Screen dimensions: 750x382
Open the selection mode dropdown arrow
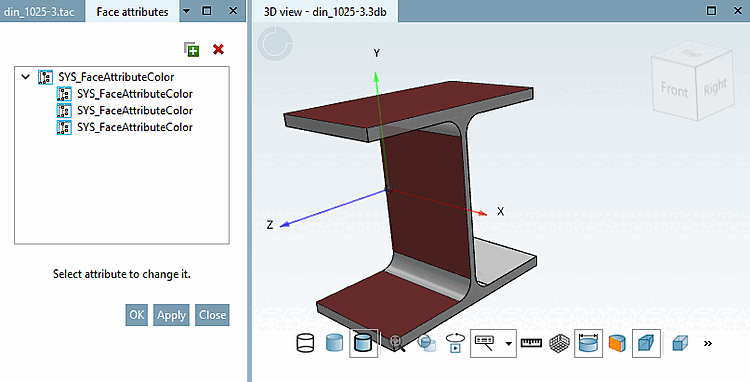coord(508,344)
